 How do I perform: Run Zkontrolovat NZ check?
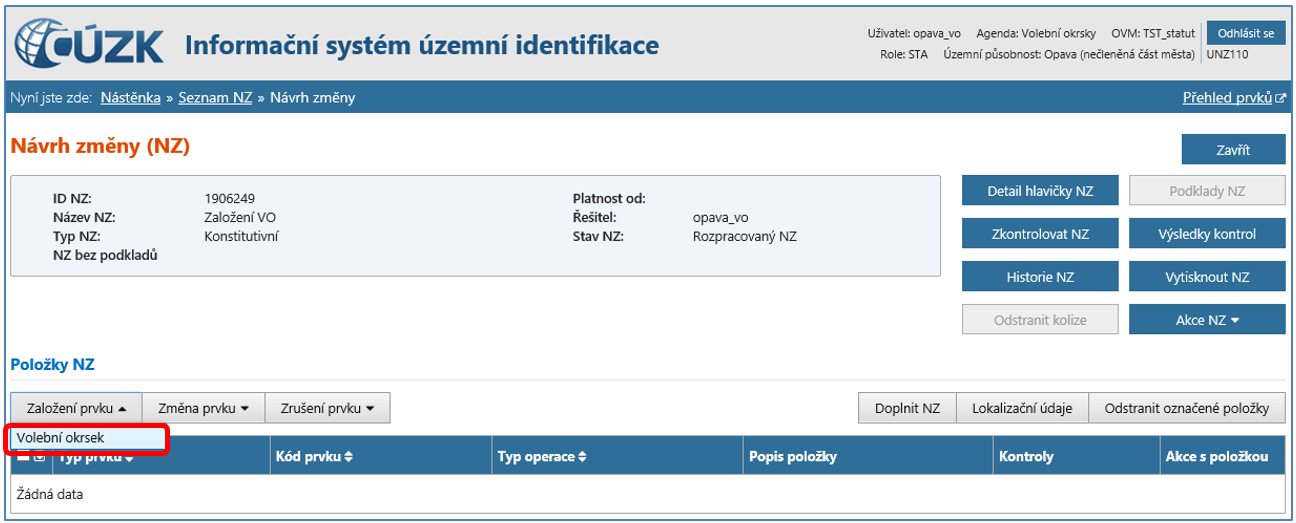click(1039, 234)
